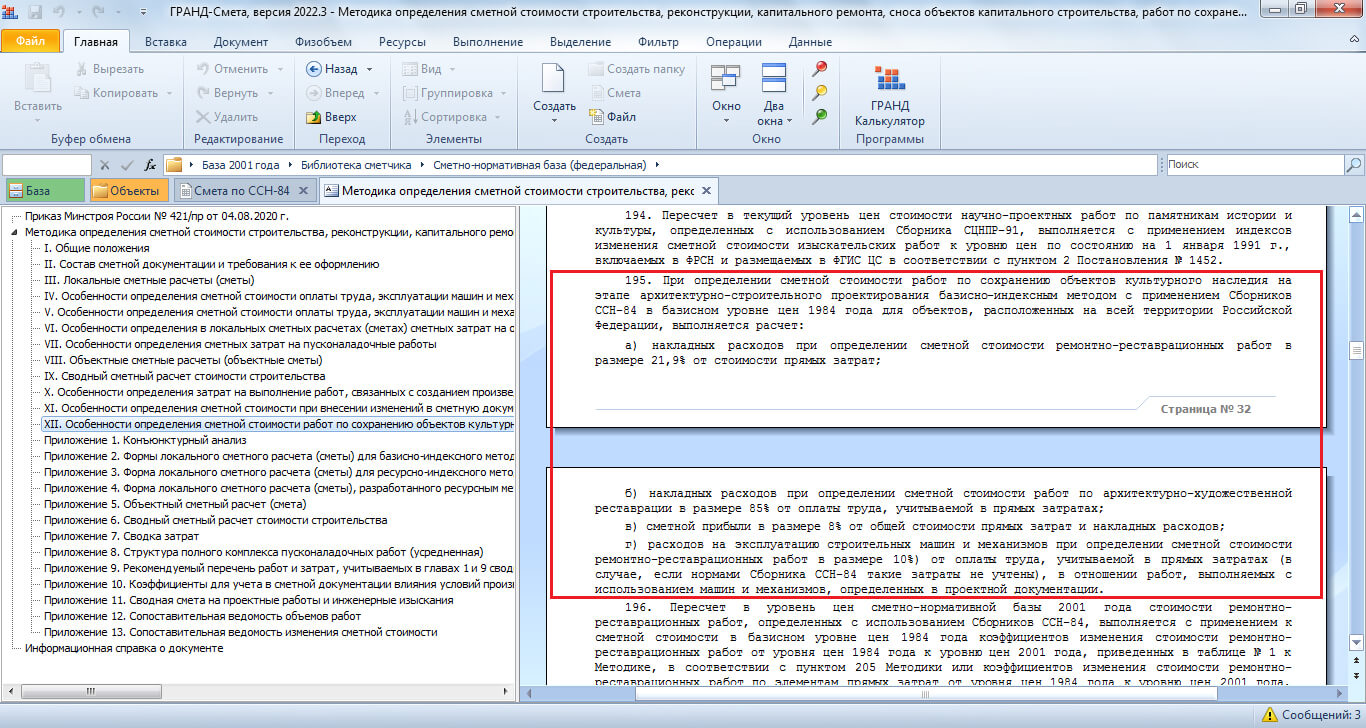The image size is (1366, 728).
Task: Expand the arrow after База 2001 года
Action: (x=289, y=165)
